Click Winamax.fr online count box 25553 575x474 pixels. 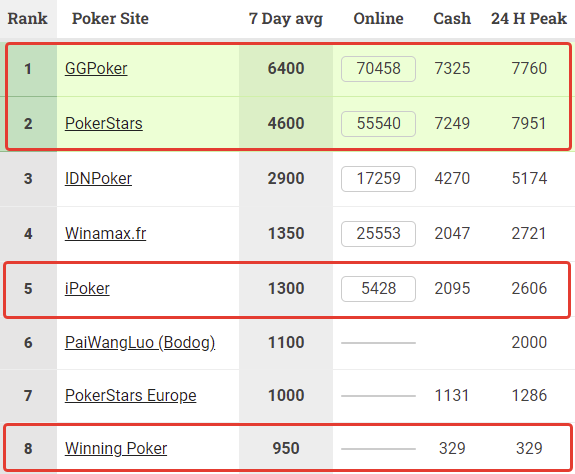pos(378,234)
